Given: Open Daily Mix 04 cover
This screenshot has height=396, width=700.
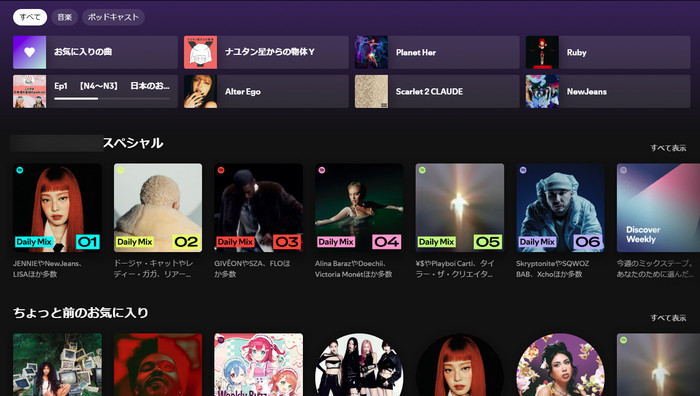Looking at the screenshot, I should click(359, 208).
